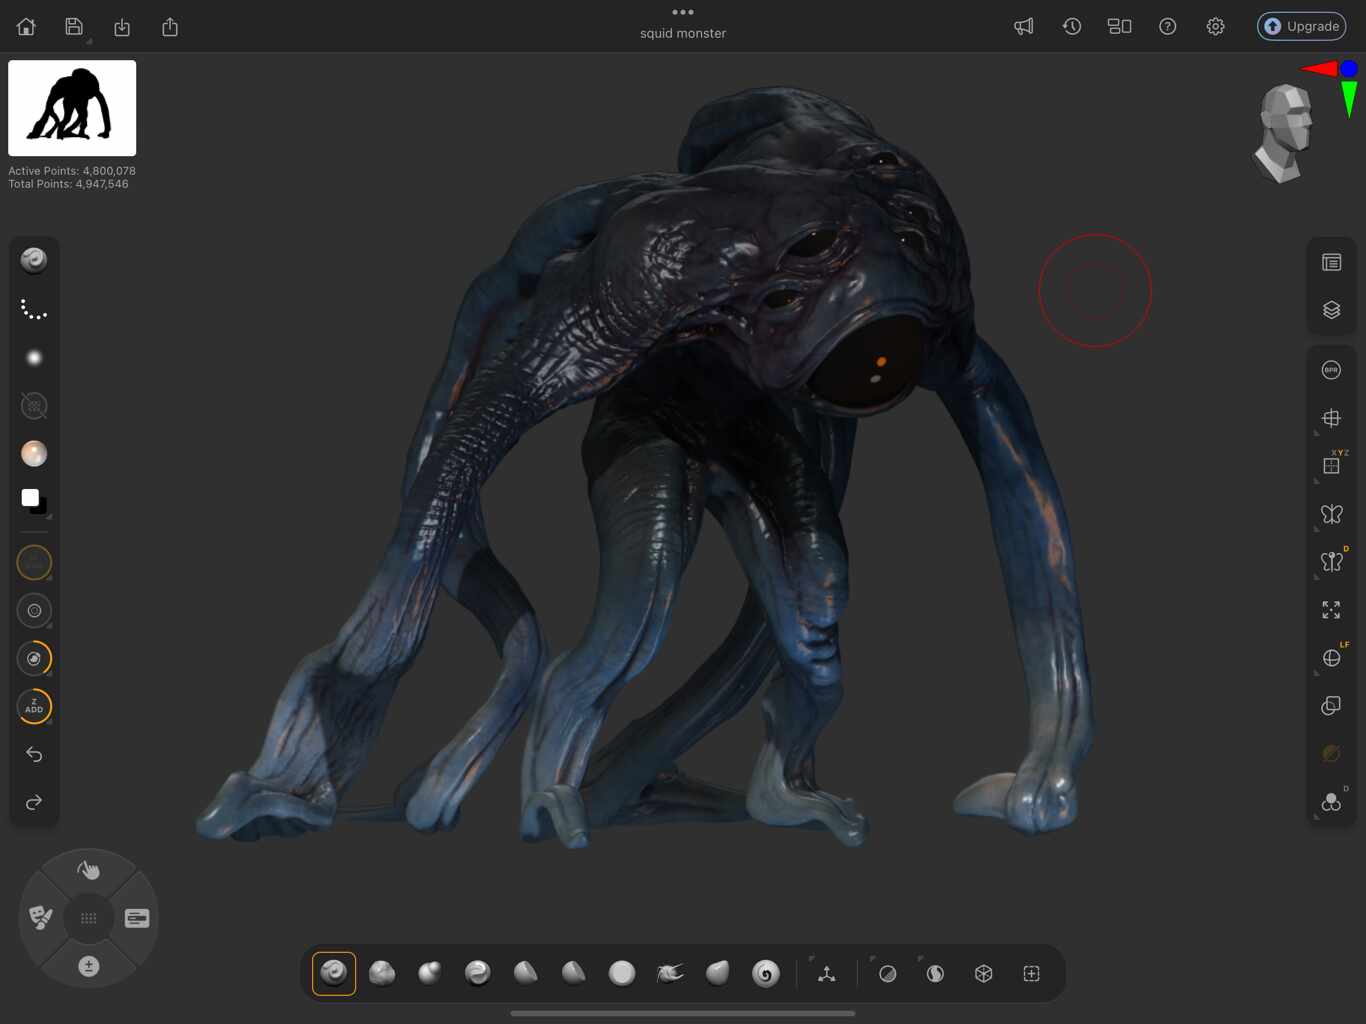Frame the model with the expand-arrows icon
This screenshot has width=1366, height=1024.
pos(1331,610)
